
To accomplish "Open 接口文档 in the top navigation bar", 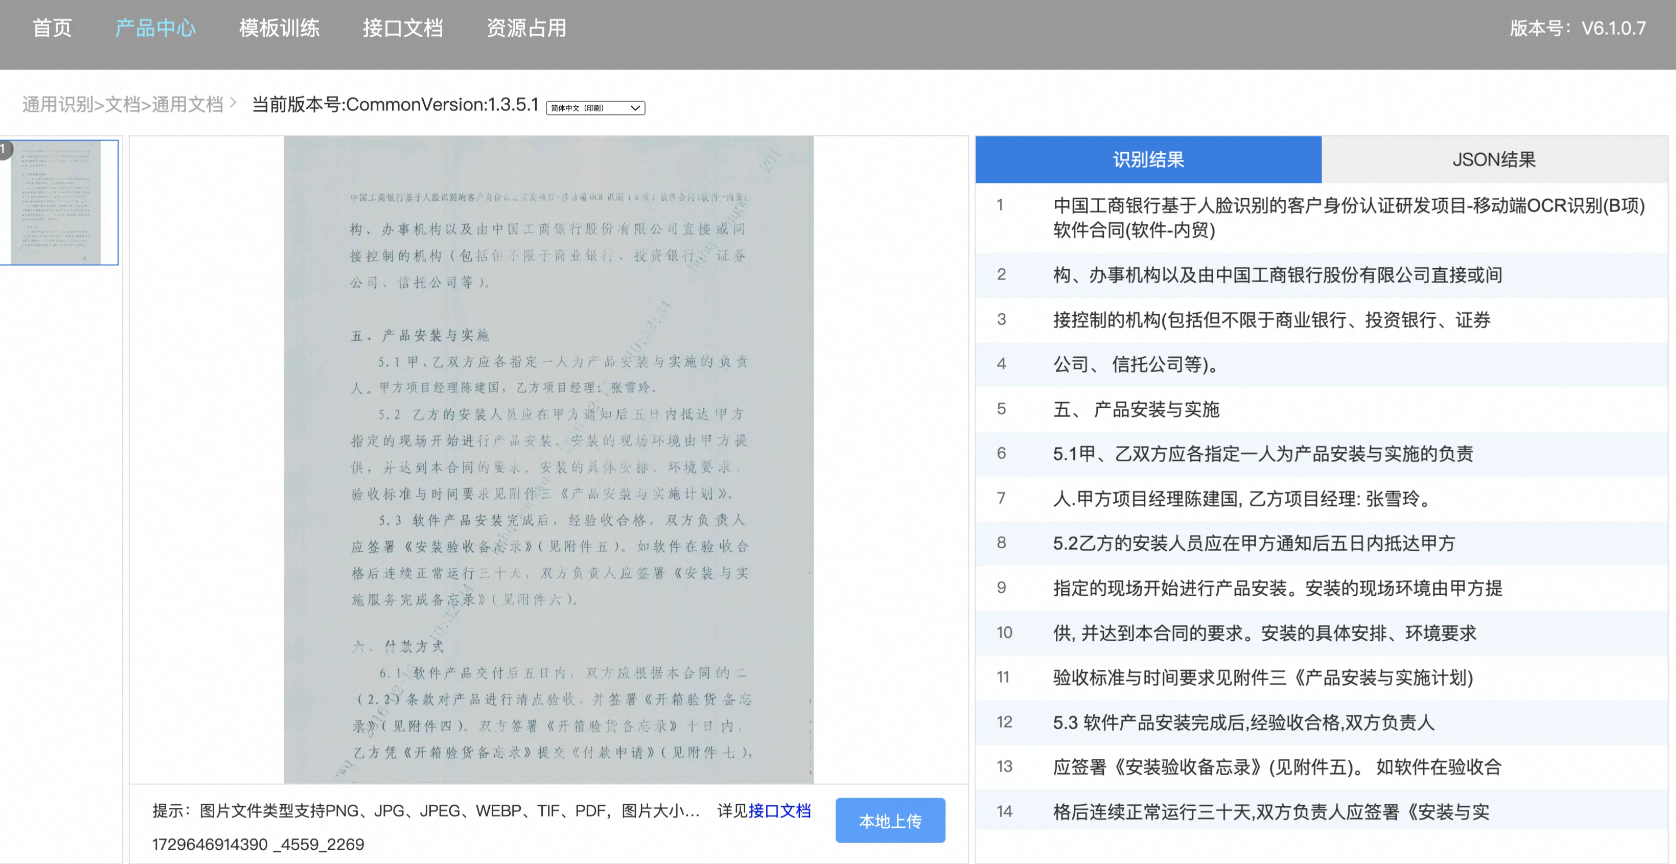I will tap(403, 28).
